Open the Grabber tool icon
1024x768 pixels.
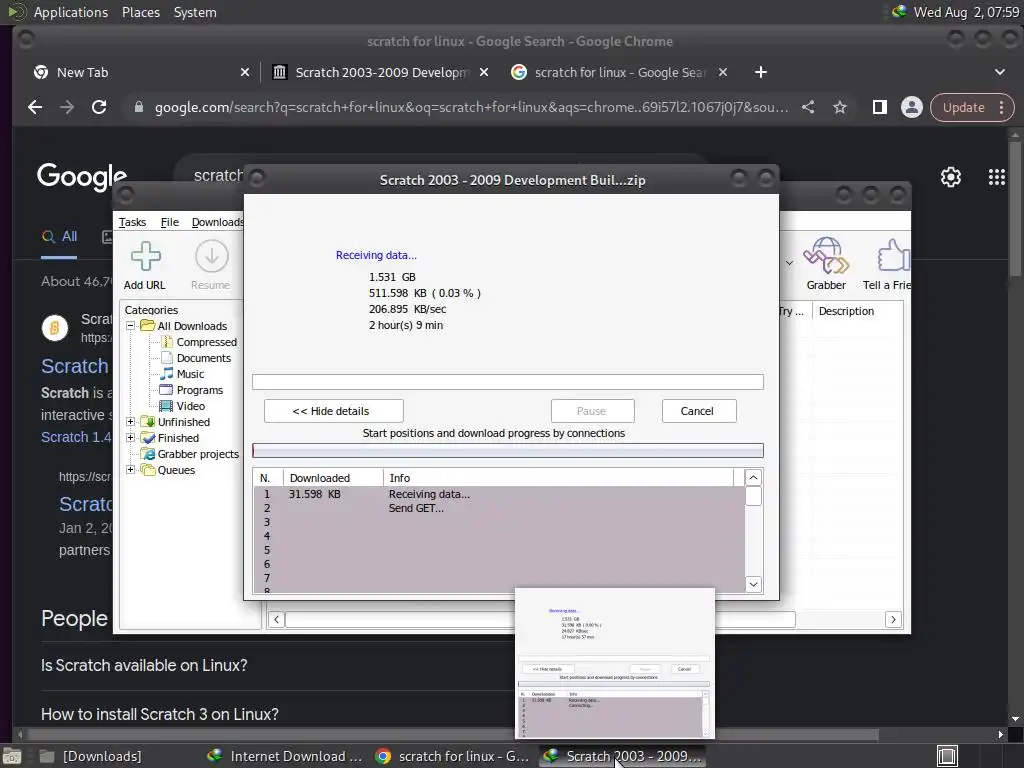(826, 255)
